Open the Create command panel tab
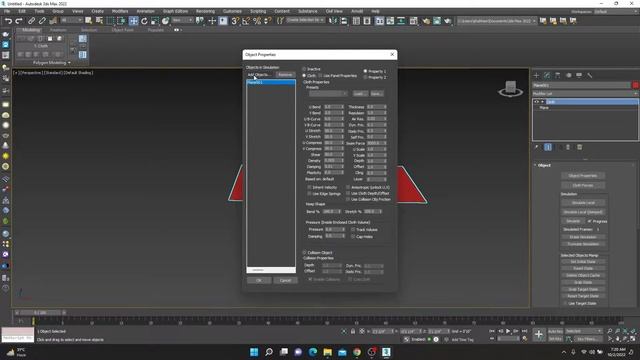Screen dimensions: 640x360 point(536,76)
